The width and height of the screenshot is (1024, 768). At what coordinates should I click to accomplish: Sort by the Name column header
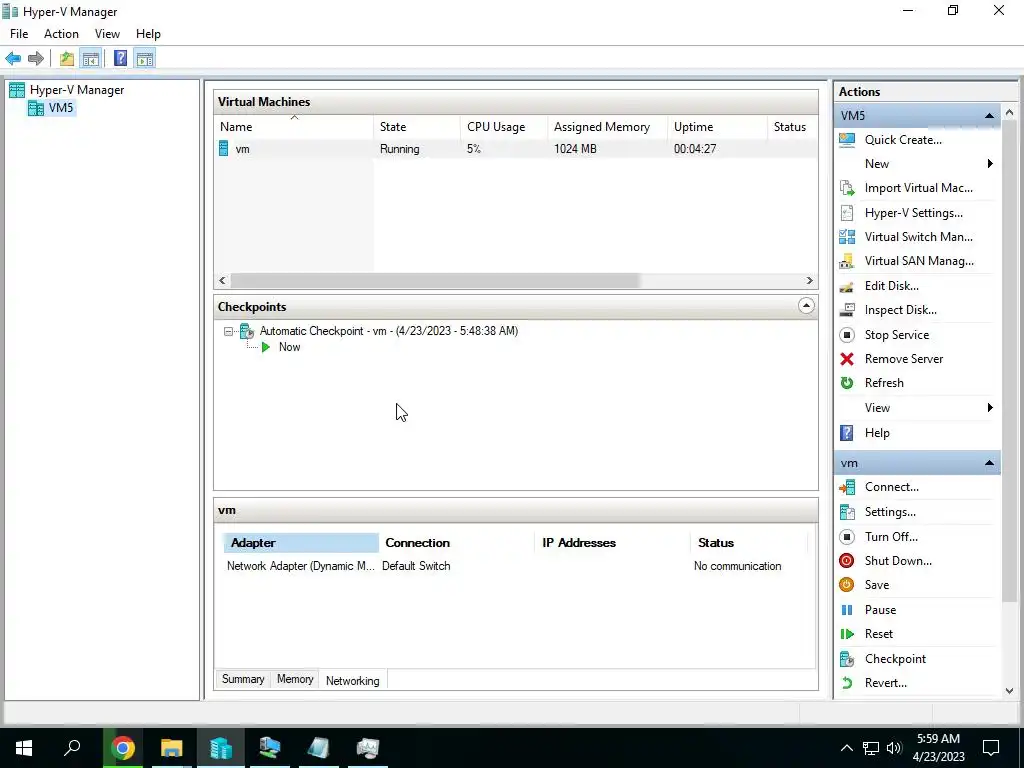294,127
